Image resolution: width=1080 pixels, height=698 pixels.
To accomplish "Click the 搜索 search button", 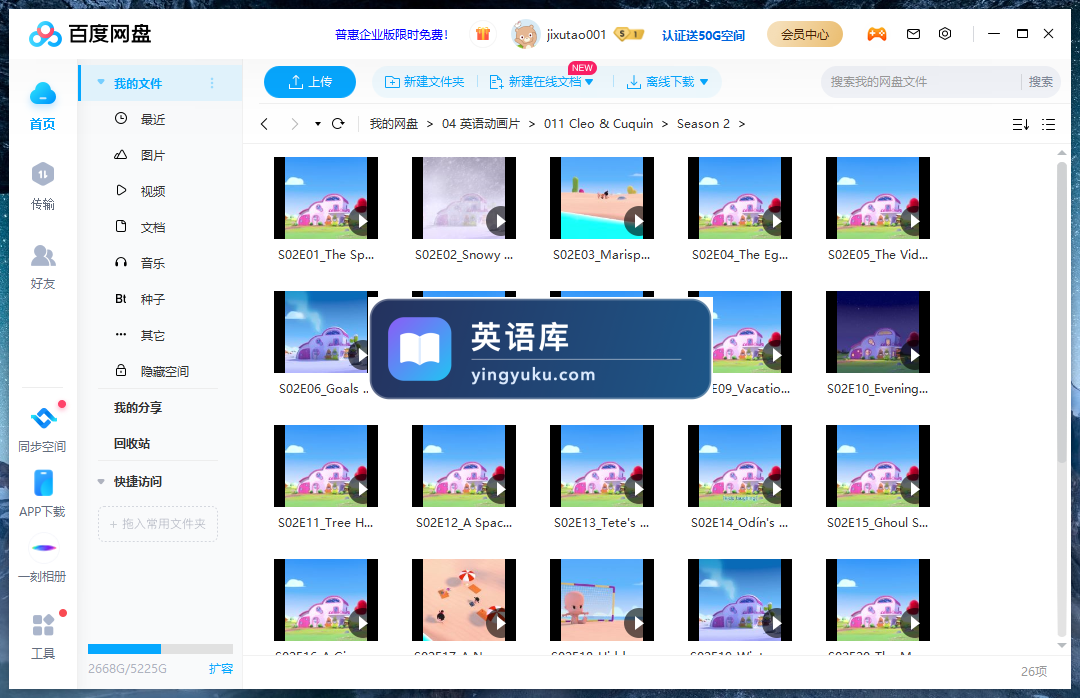I will click(1040, 82).
